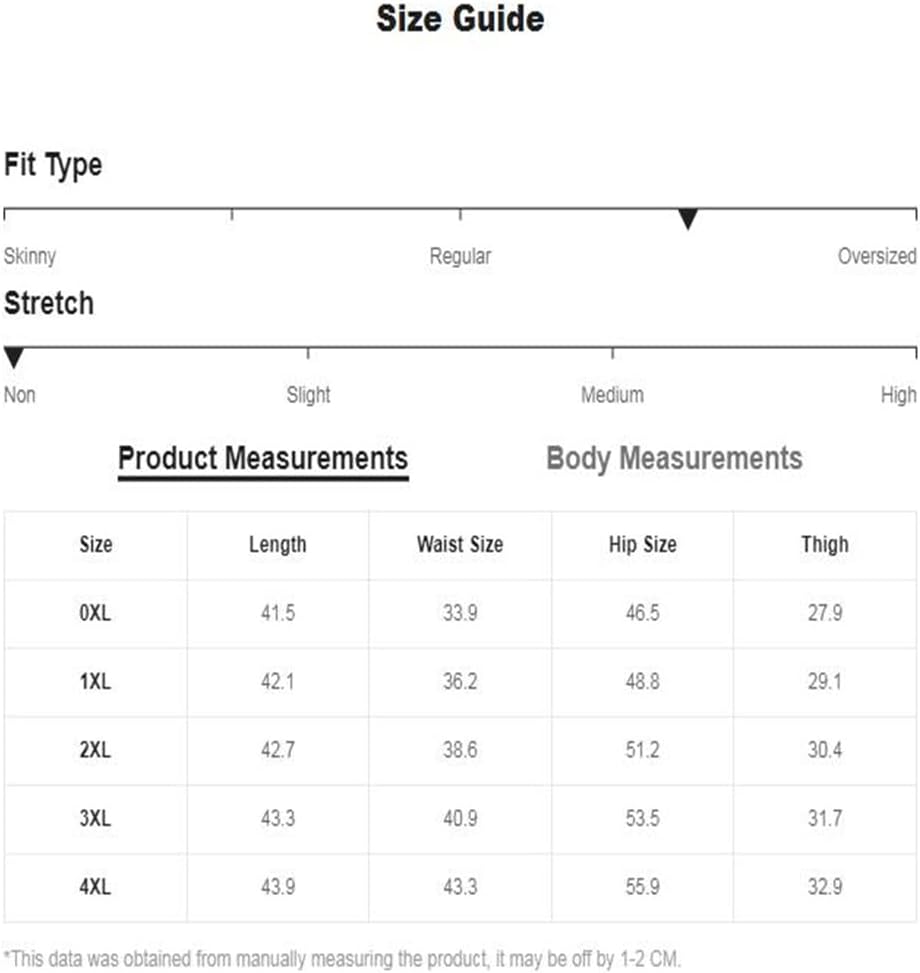This screenshot has width=920, height=973.
Task: Click the Thigh column header
Action: 824,544
